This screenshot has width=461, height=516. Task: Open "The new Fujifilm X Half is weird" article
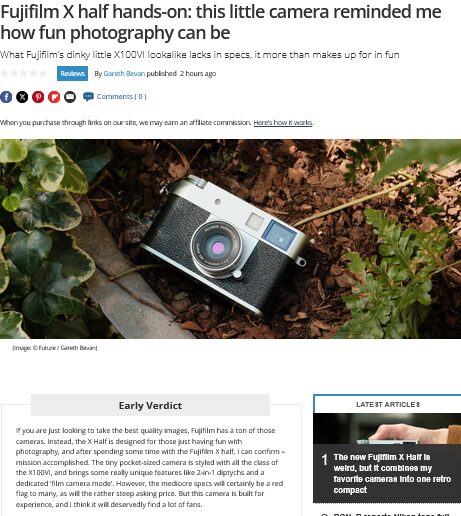point(392,473)
